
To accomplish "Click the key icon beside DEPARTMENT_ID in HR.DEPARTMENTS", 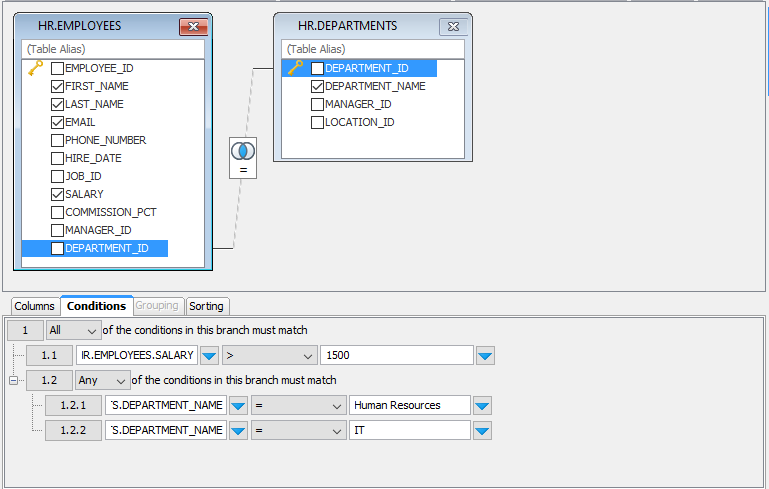I will 295,68.
